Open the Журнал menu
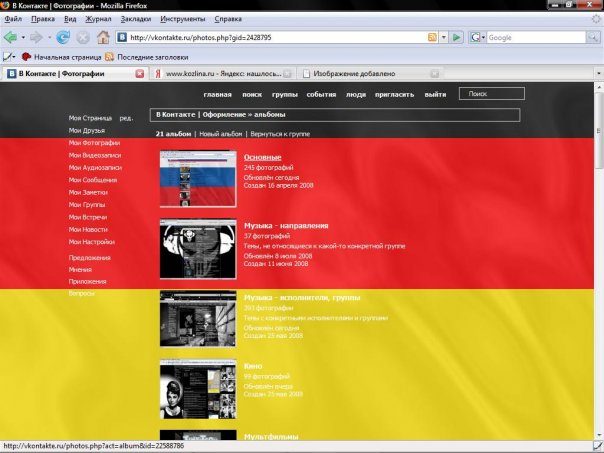604x453 pixels. click(98, 19)
